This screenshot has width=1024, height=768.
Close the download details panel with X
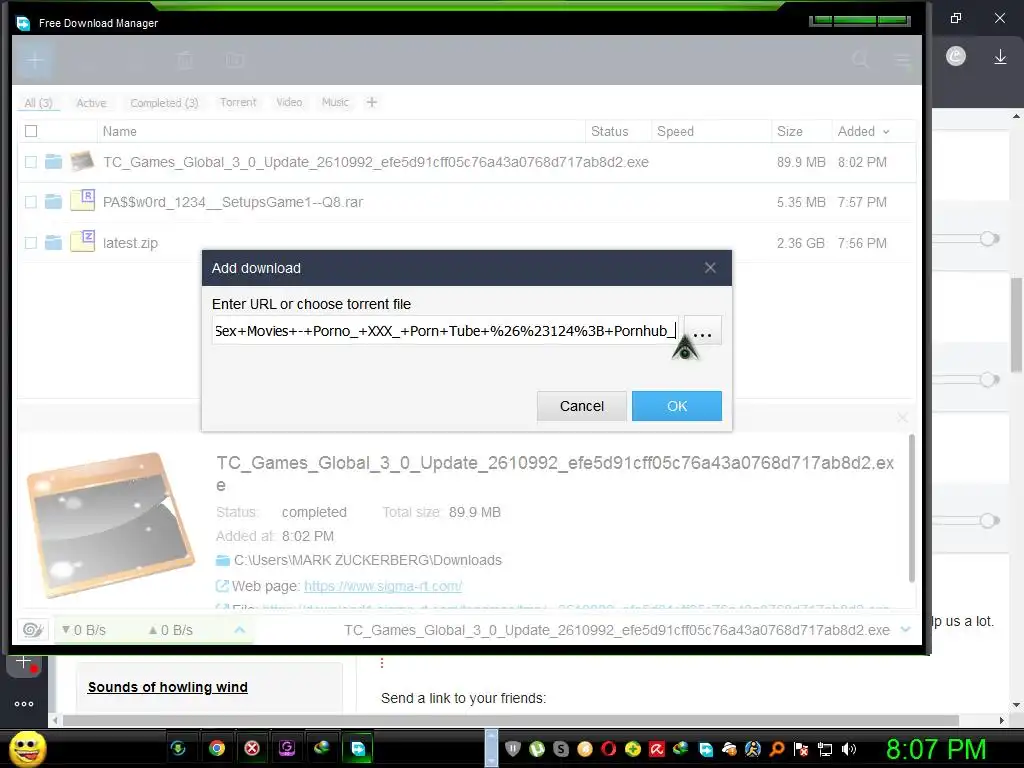[x=902, y=417]
